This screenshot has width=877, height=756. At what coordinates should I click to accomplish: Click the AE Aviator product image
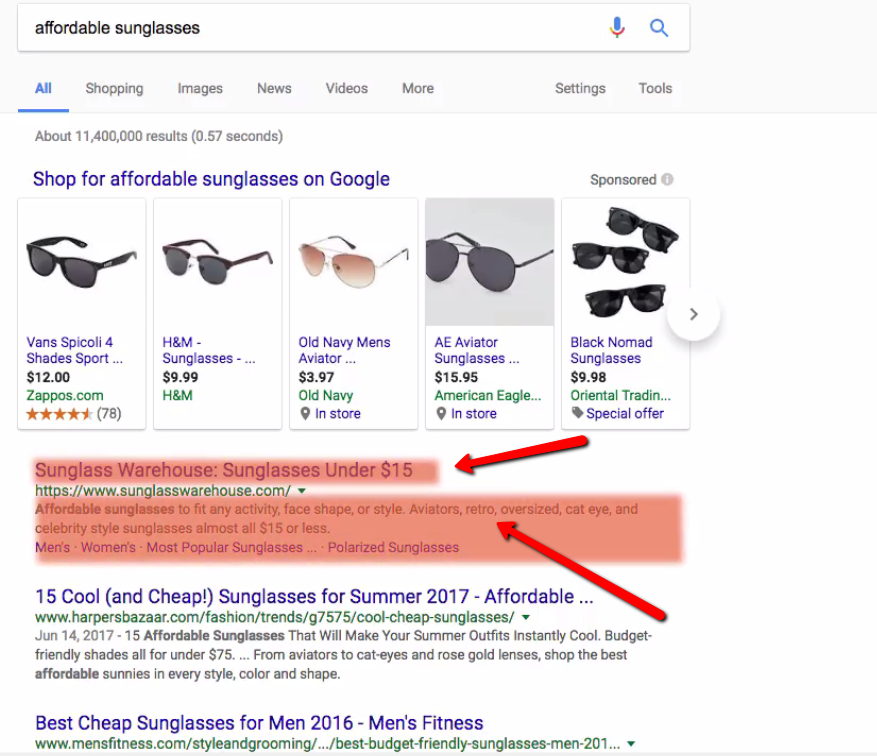coord(489,262)
